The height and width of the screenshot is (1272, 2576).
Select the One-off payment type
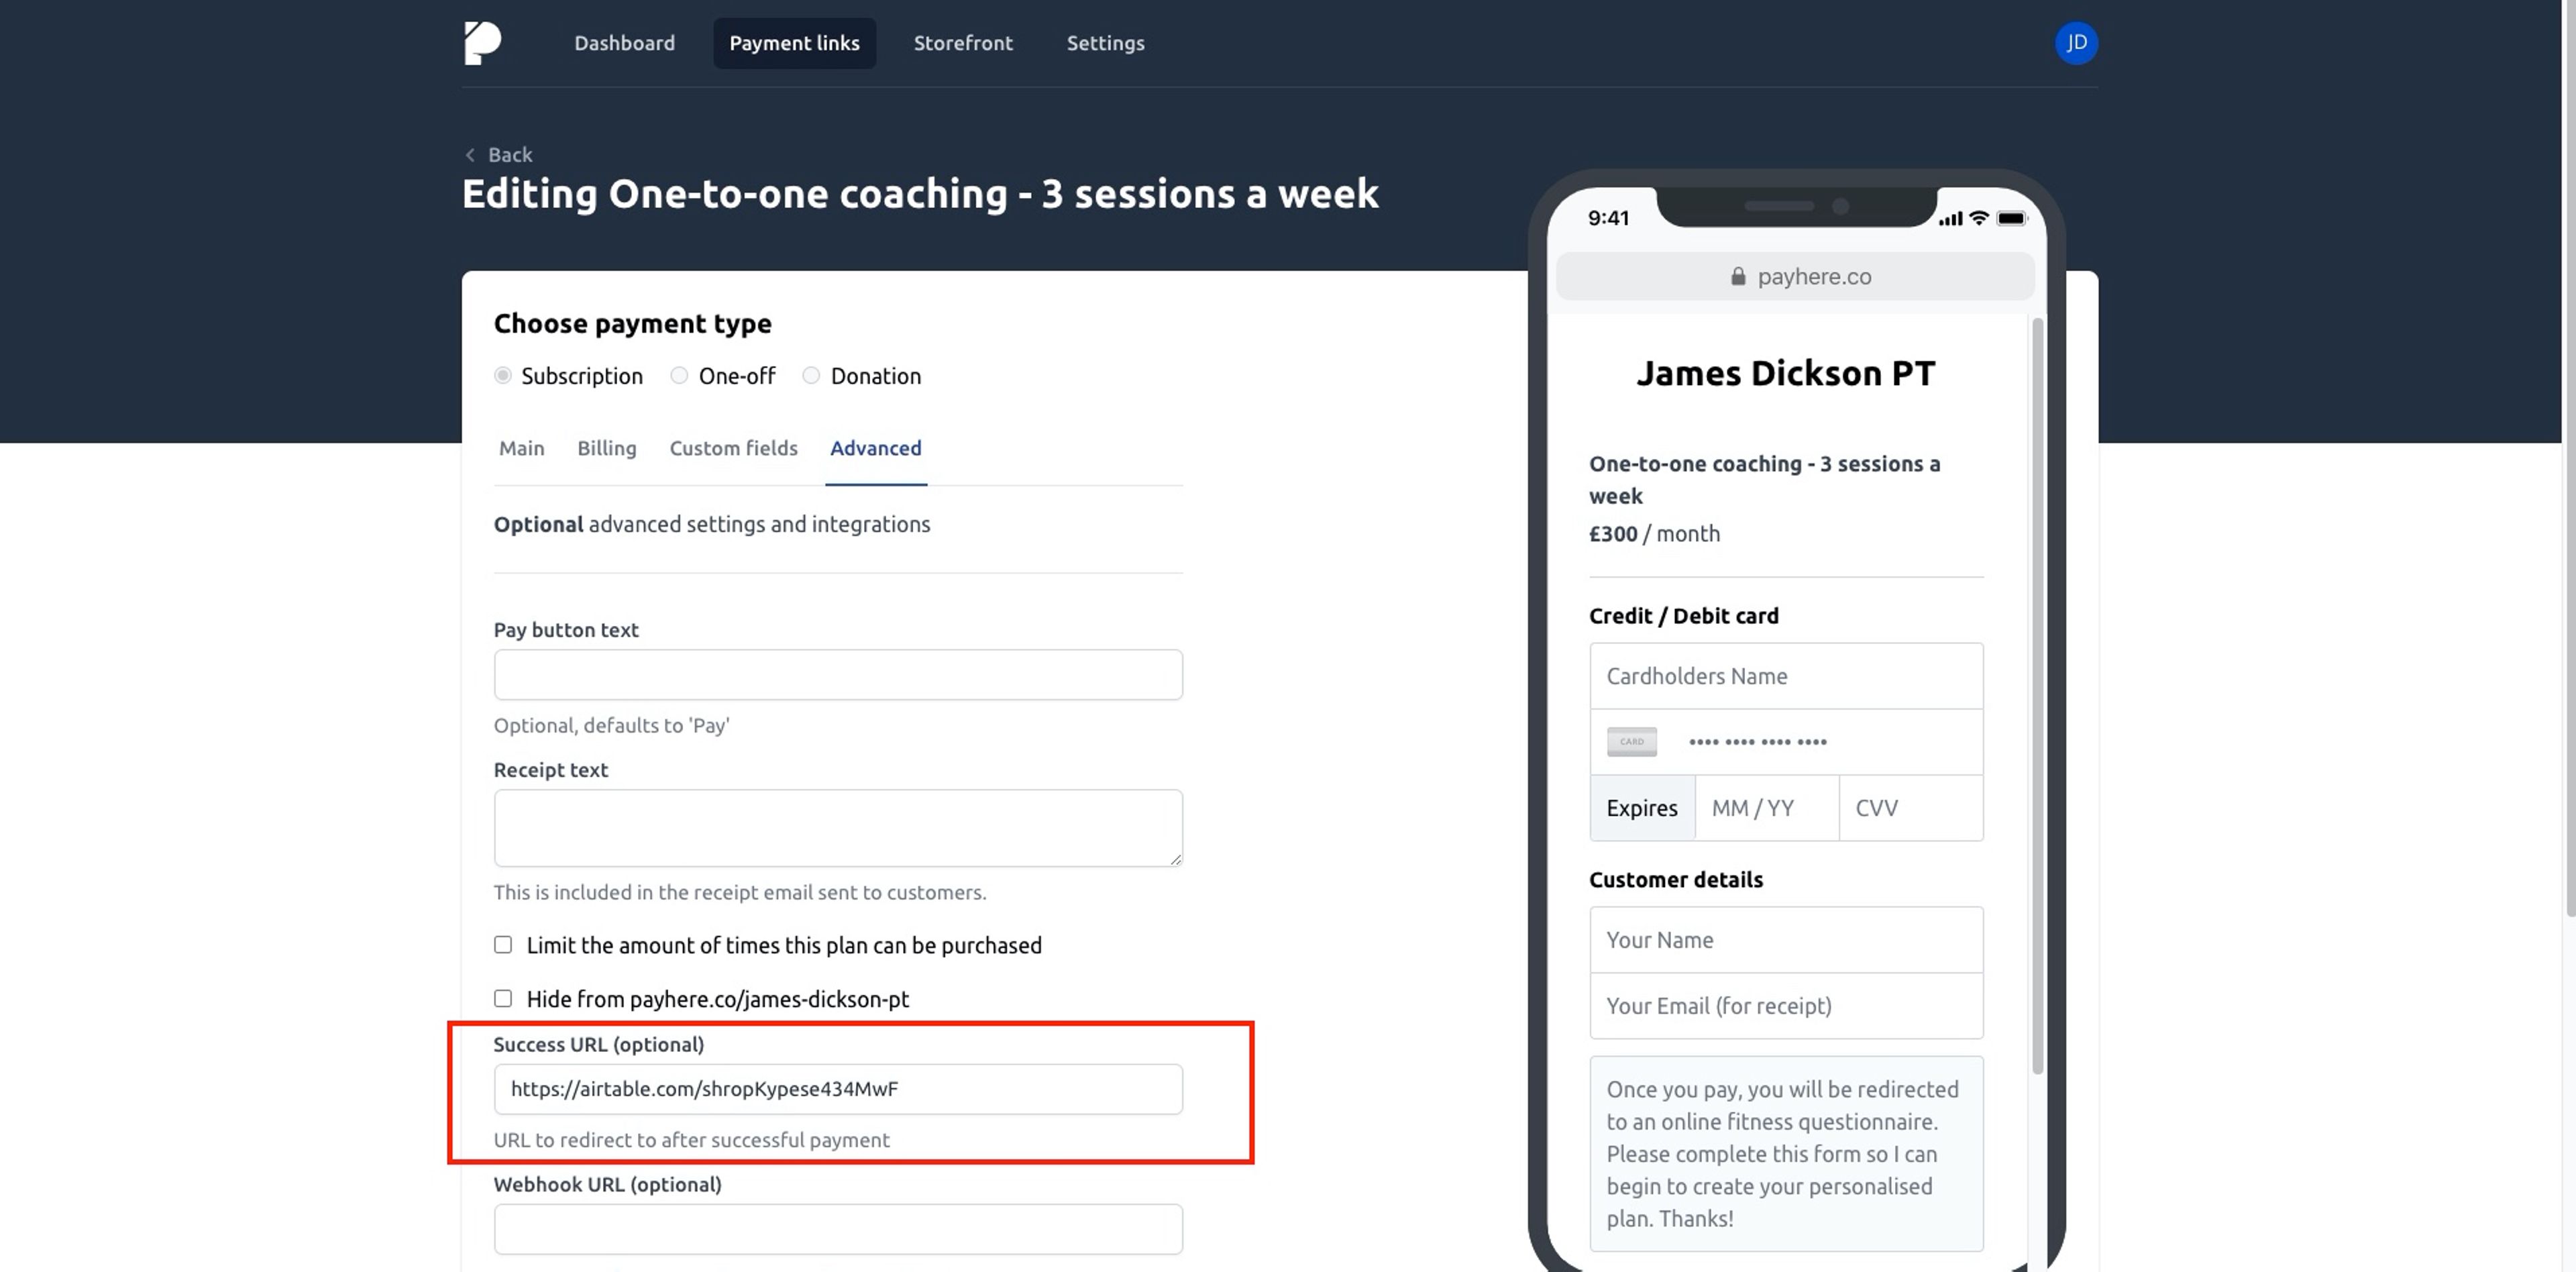pyautogui.click(x=679, y=375)
